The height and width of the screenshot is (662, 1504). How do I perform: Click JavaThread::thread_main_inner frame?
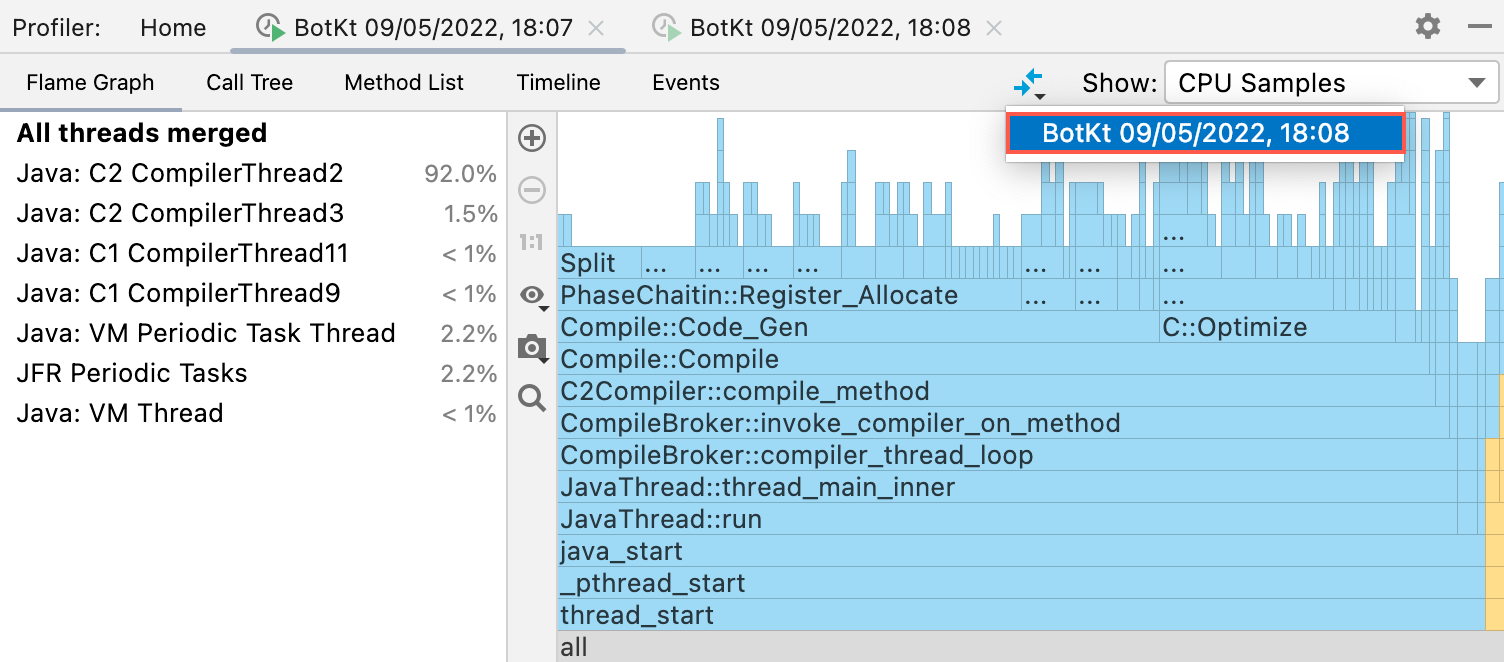(x=1007, y=488)
